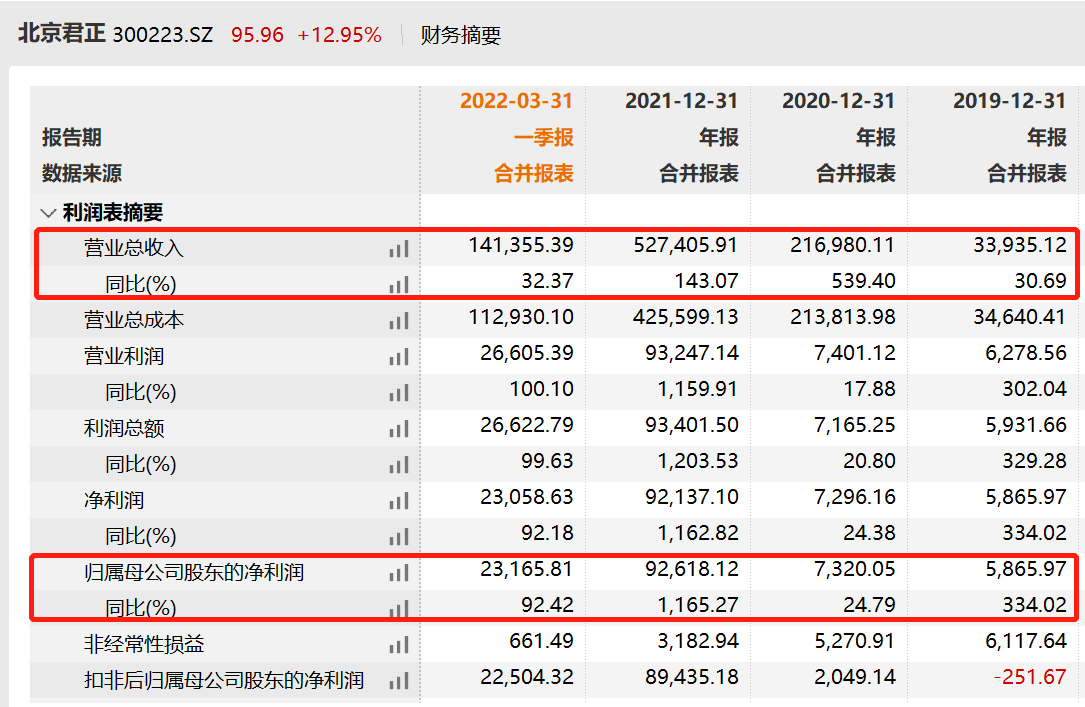This screenshot has width=1085, height=707.
Task: Click the negative red value -251.67
Action: 1030,677
